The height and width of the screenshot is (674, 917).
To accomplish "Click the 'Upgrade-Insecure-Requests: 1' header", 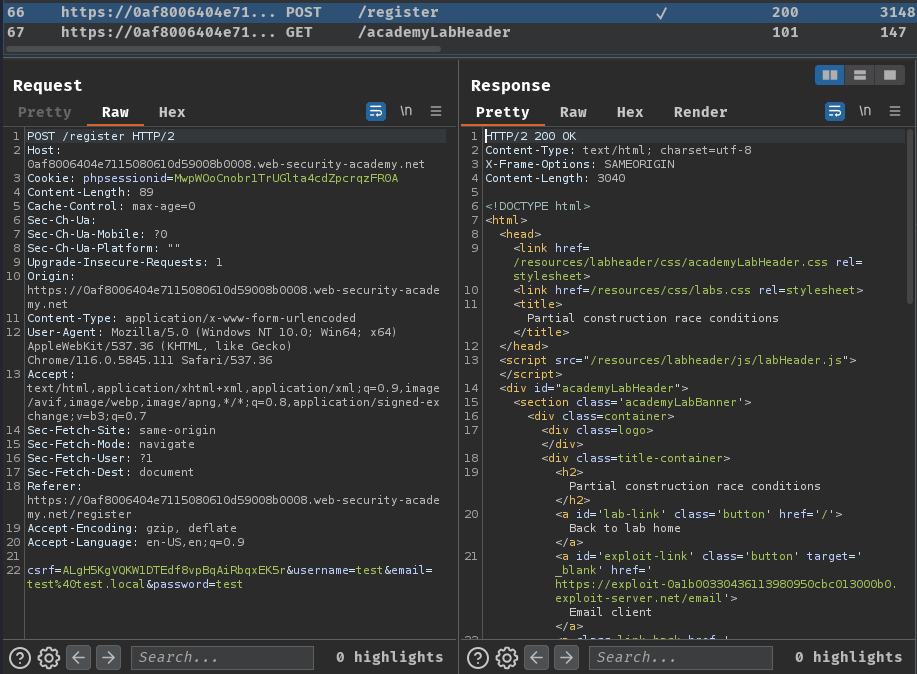I will [125, 262].
